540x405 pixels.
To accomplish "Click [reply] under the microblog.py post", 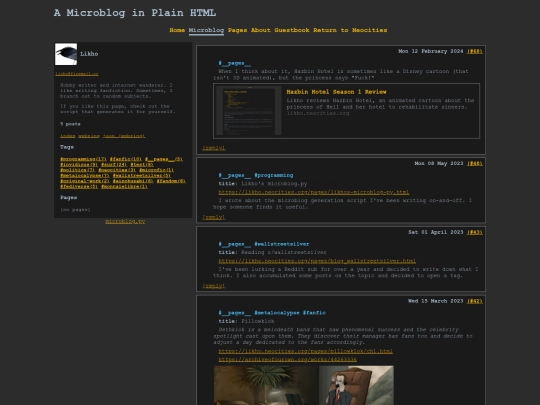I will click(214, 217).
